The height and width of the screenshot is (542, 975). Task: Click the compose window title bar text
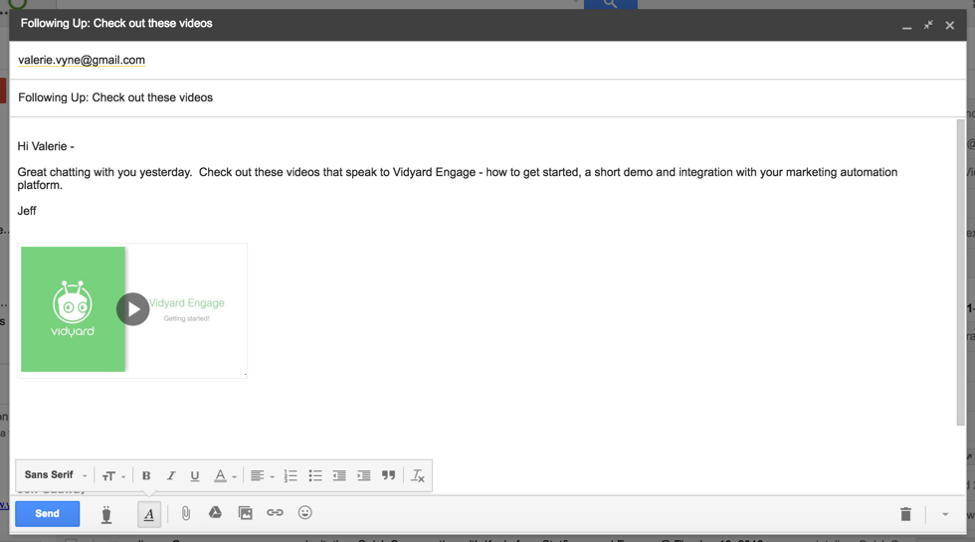(116, 24)
